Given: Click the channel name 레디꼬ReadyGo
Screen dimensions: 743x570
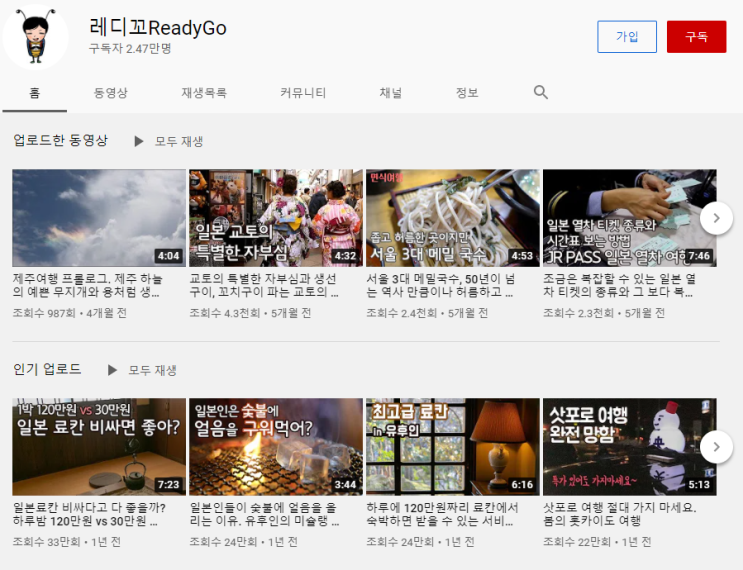Looking at the screenshot, I should [158, 27].
